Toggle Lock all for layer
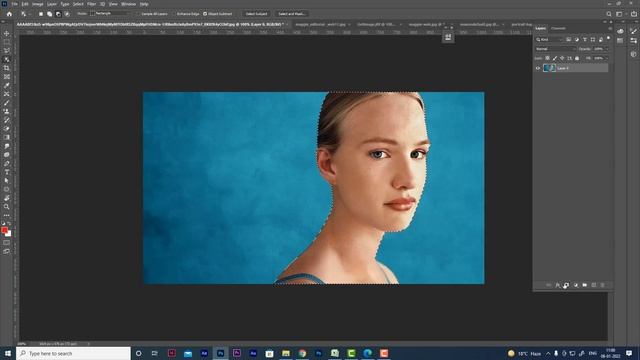640x360 pixels. (577, 58)
